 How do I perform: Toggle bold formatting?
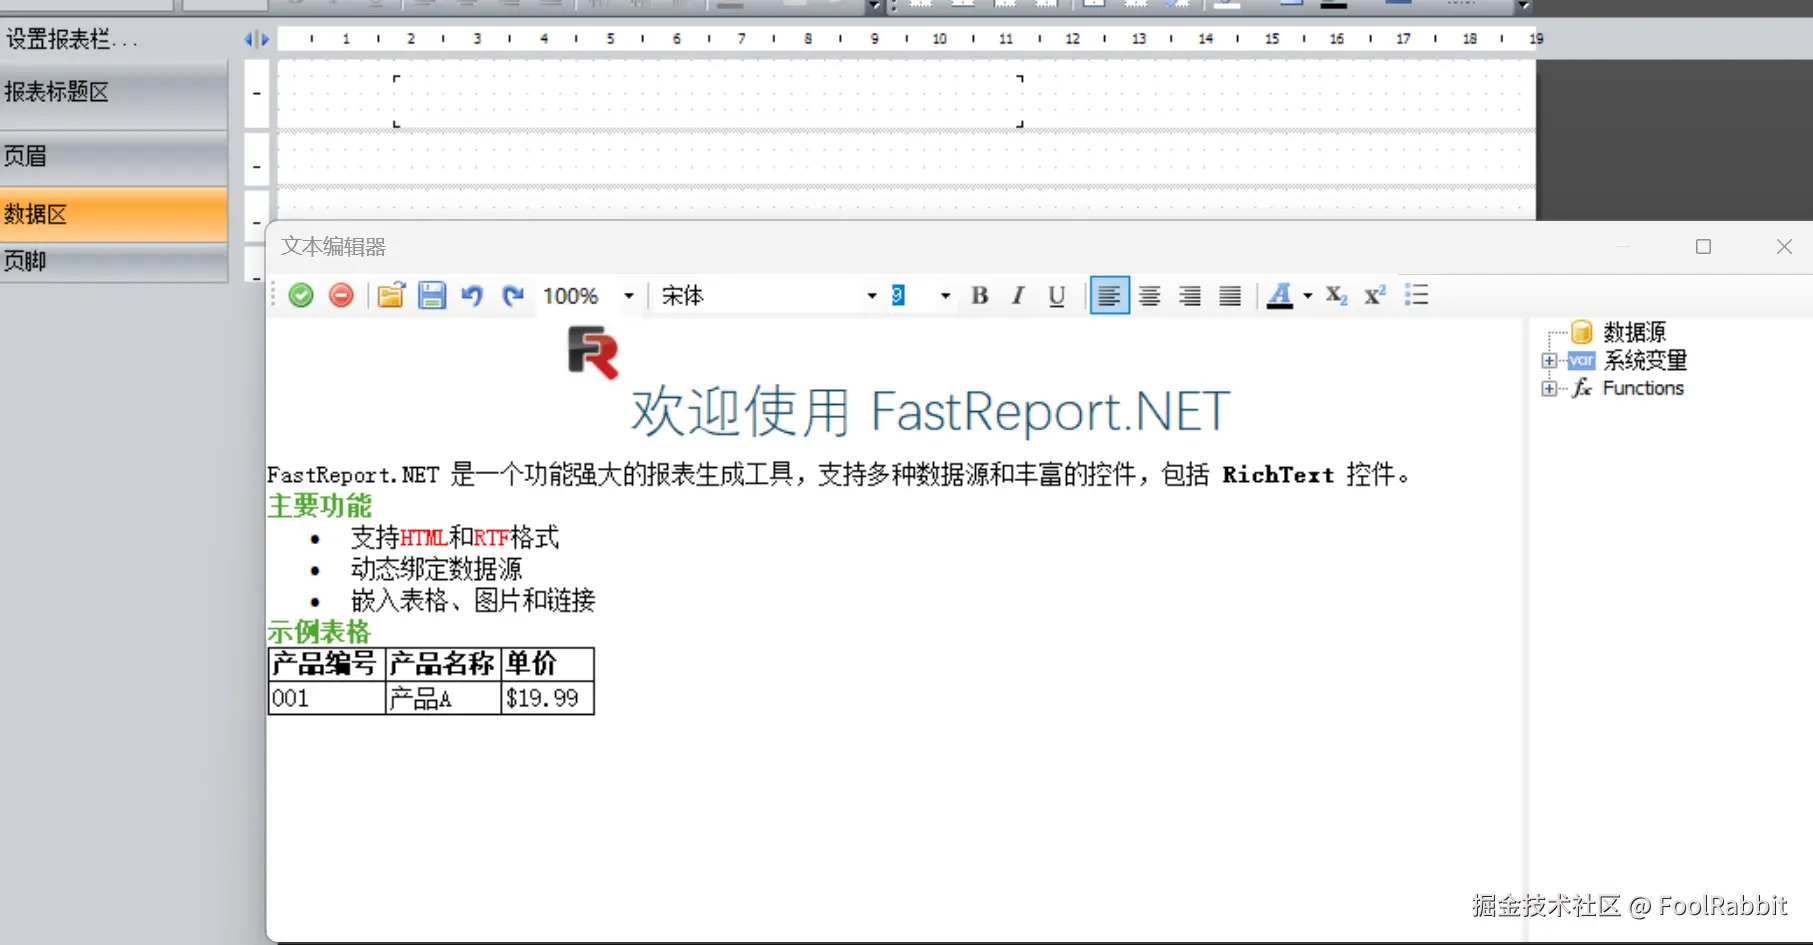pyautogui.click(x=980, y=296)
